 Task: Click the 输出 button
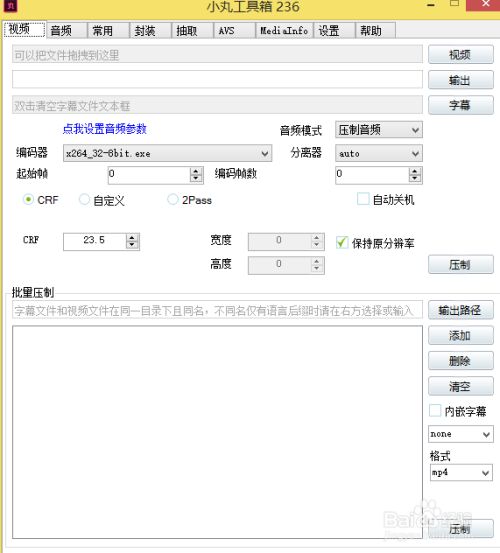[461, 80]
